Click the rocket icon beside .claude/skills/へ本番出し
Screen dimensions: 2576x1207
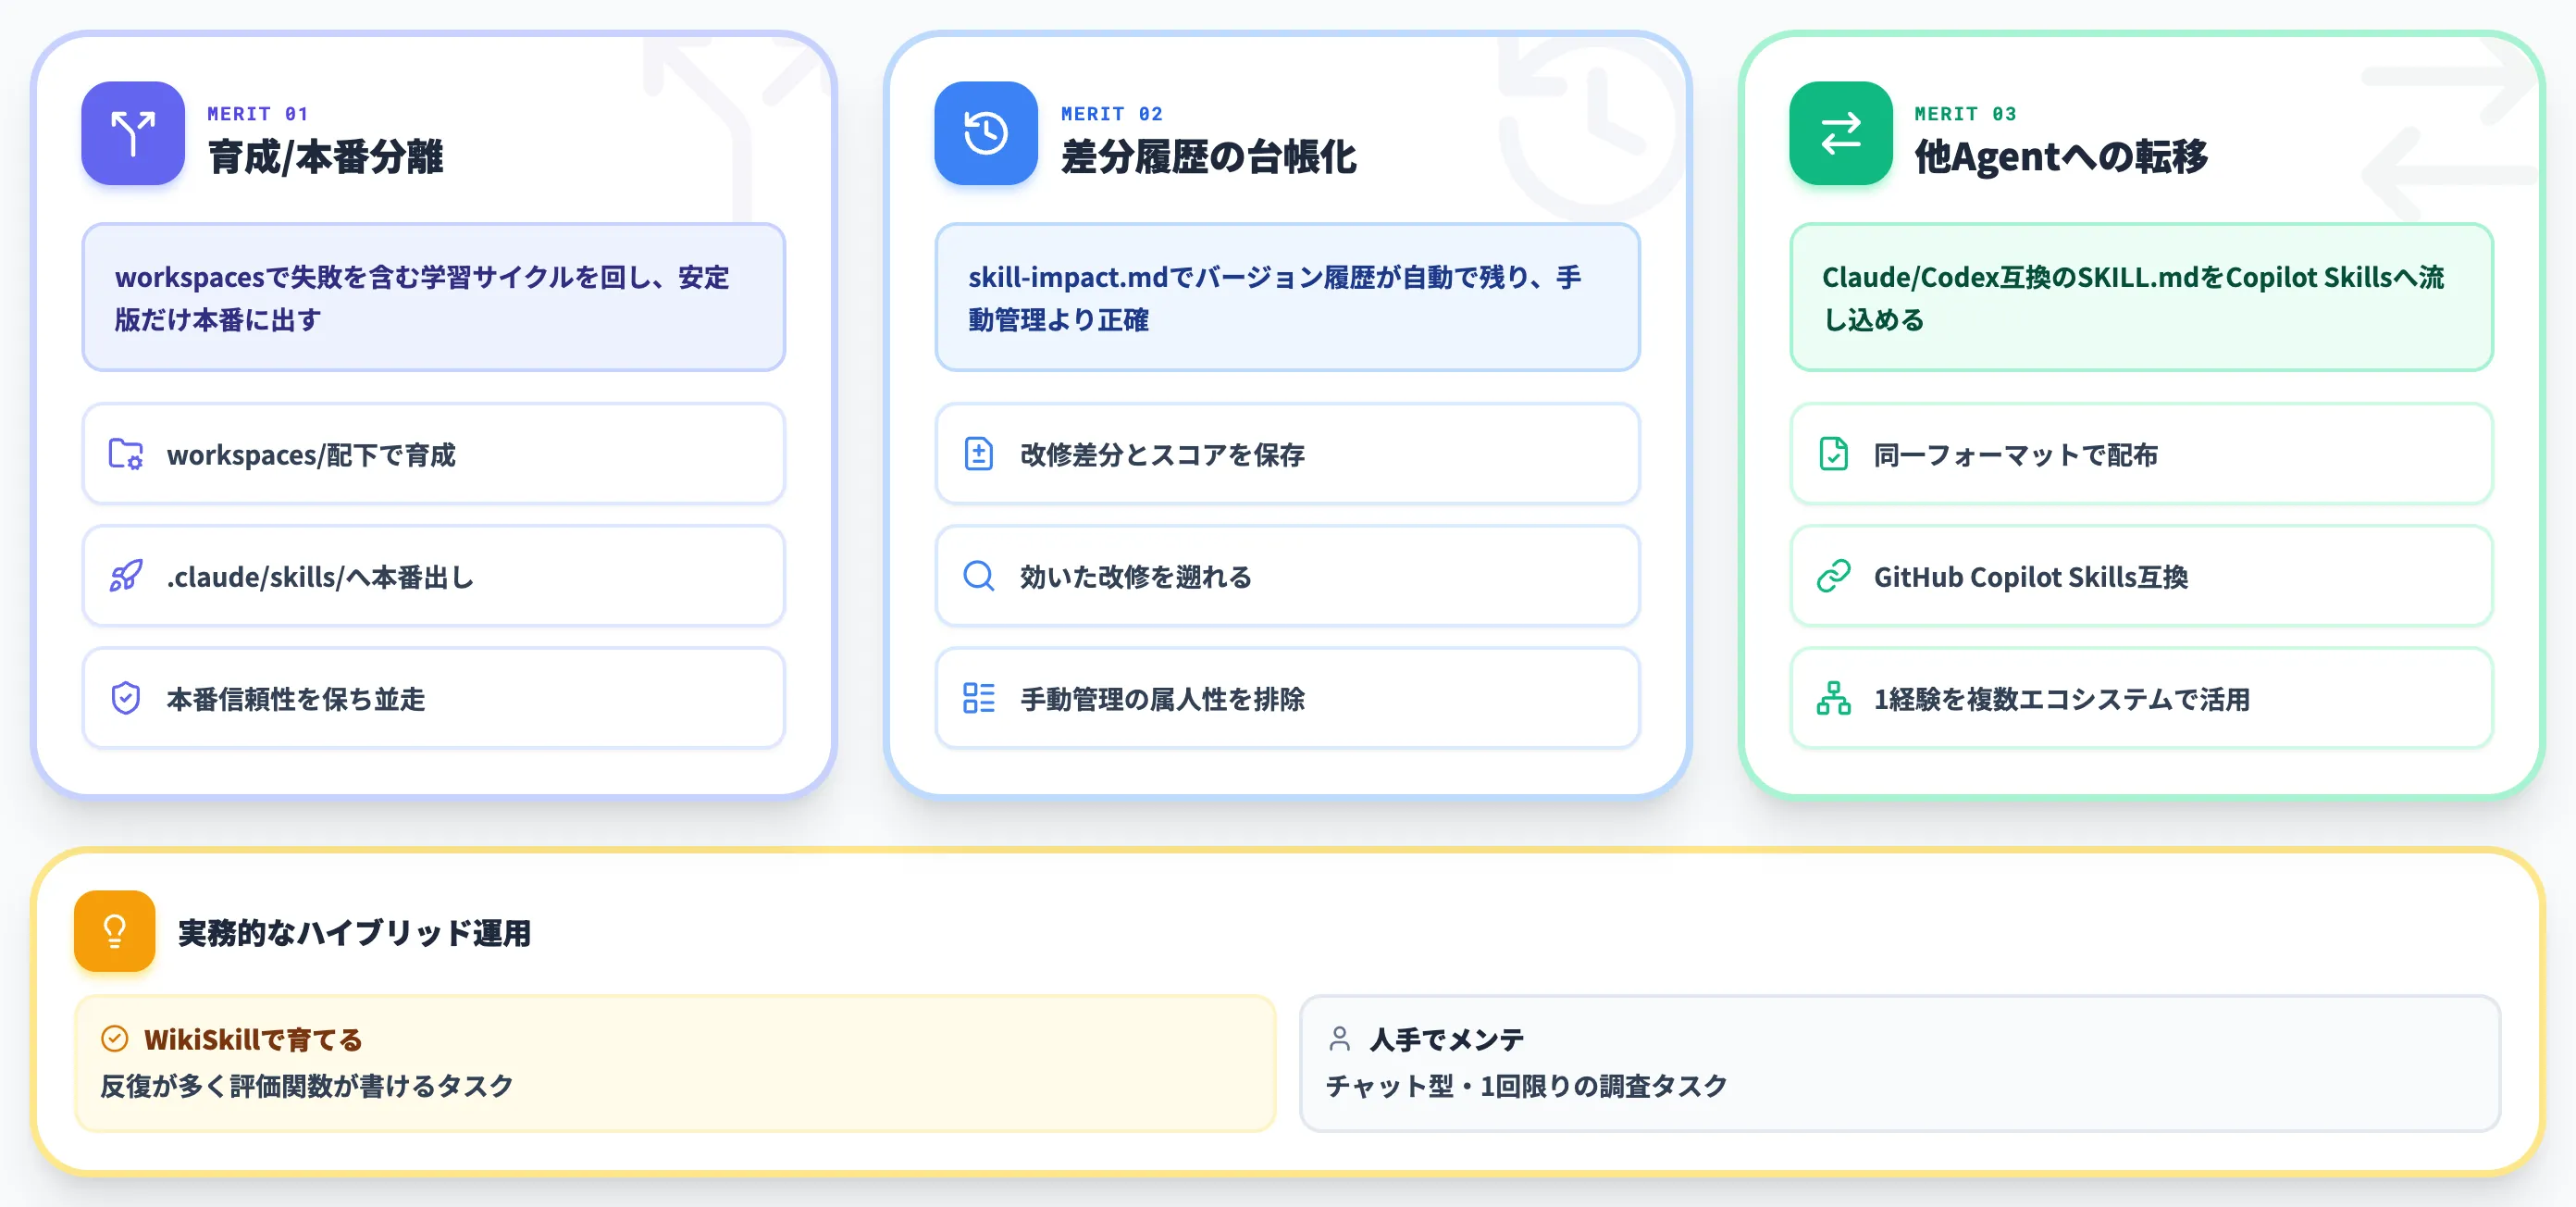pos(126,576)
